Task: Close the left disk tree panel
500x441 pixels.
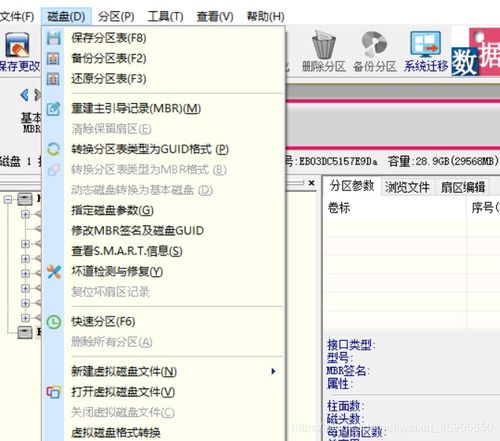Action: click(311, 183)
